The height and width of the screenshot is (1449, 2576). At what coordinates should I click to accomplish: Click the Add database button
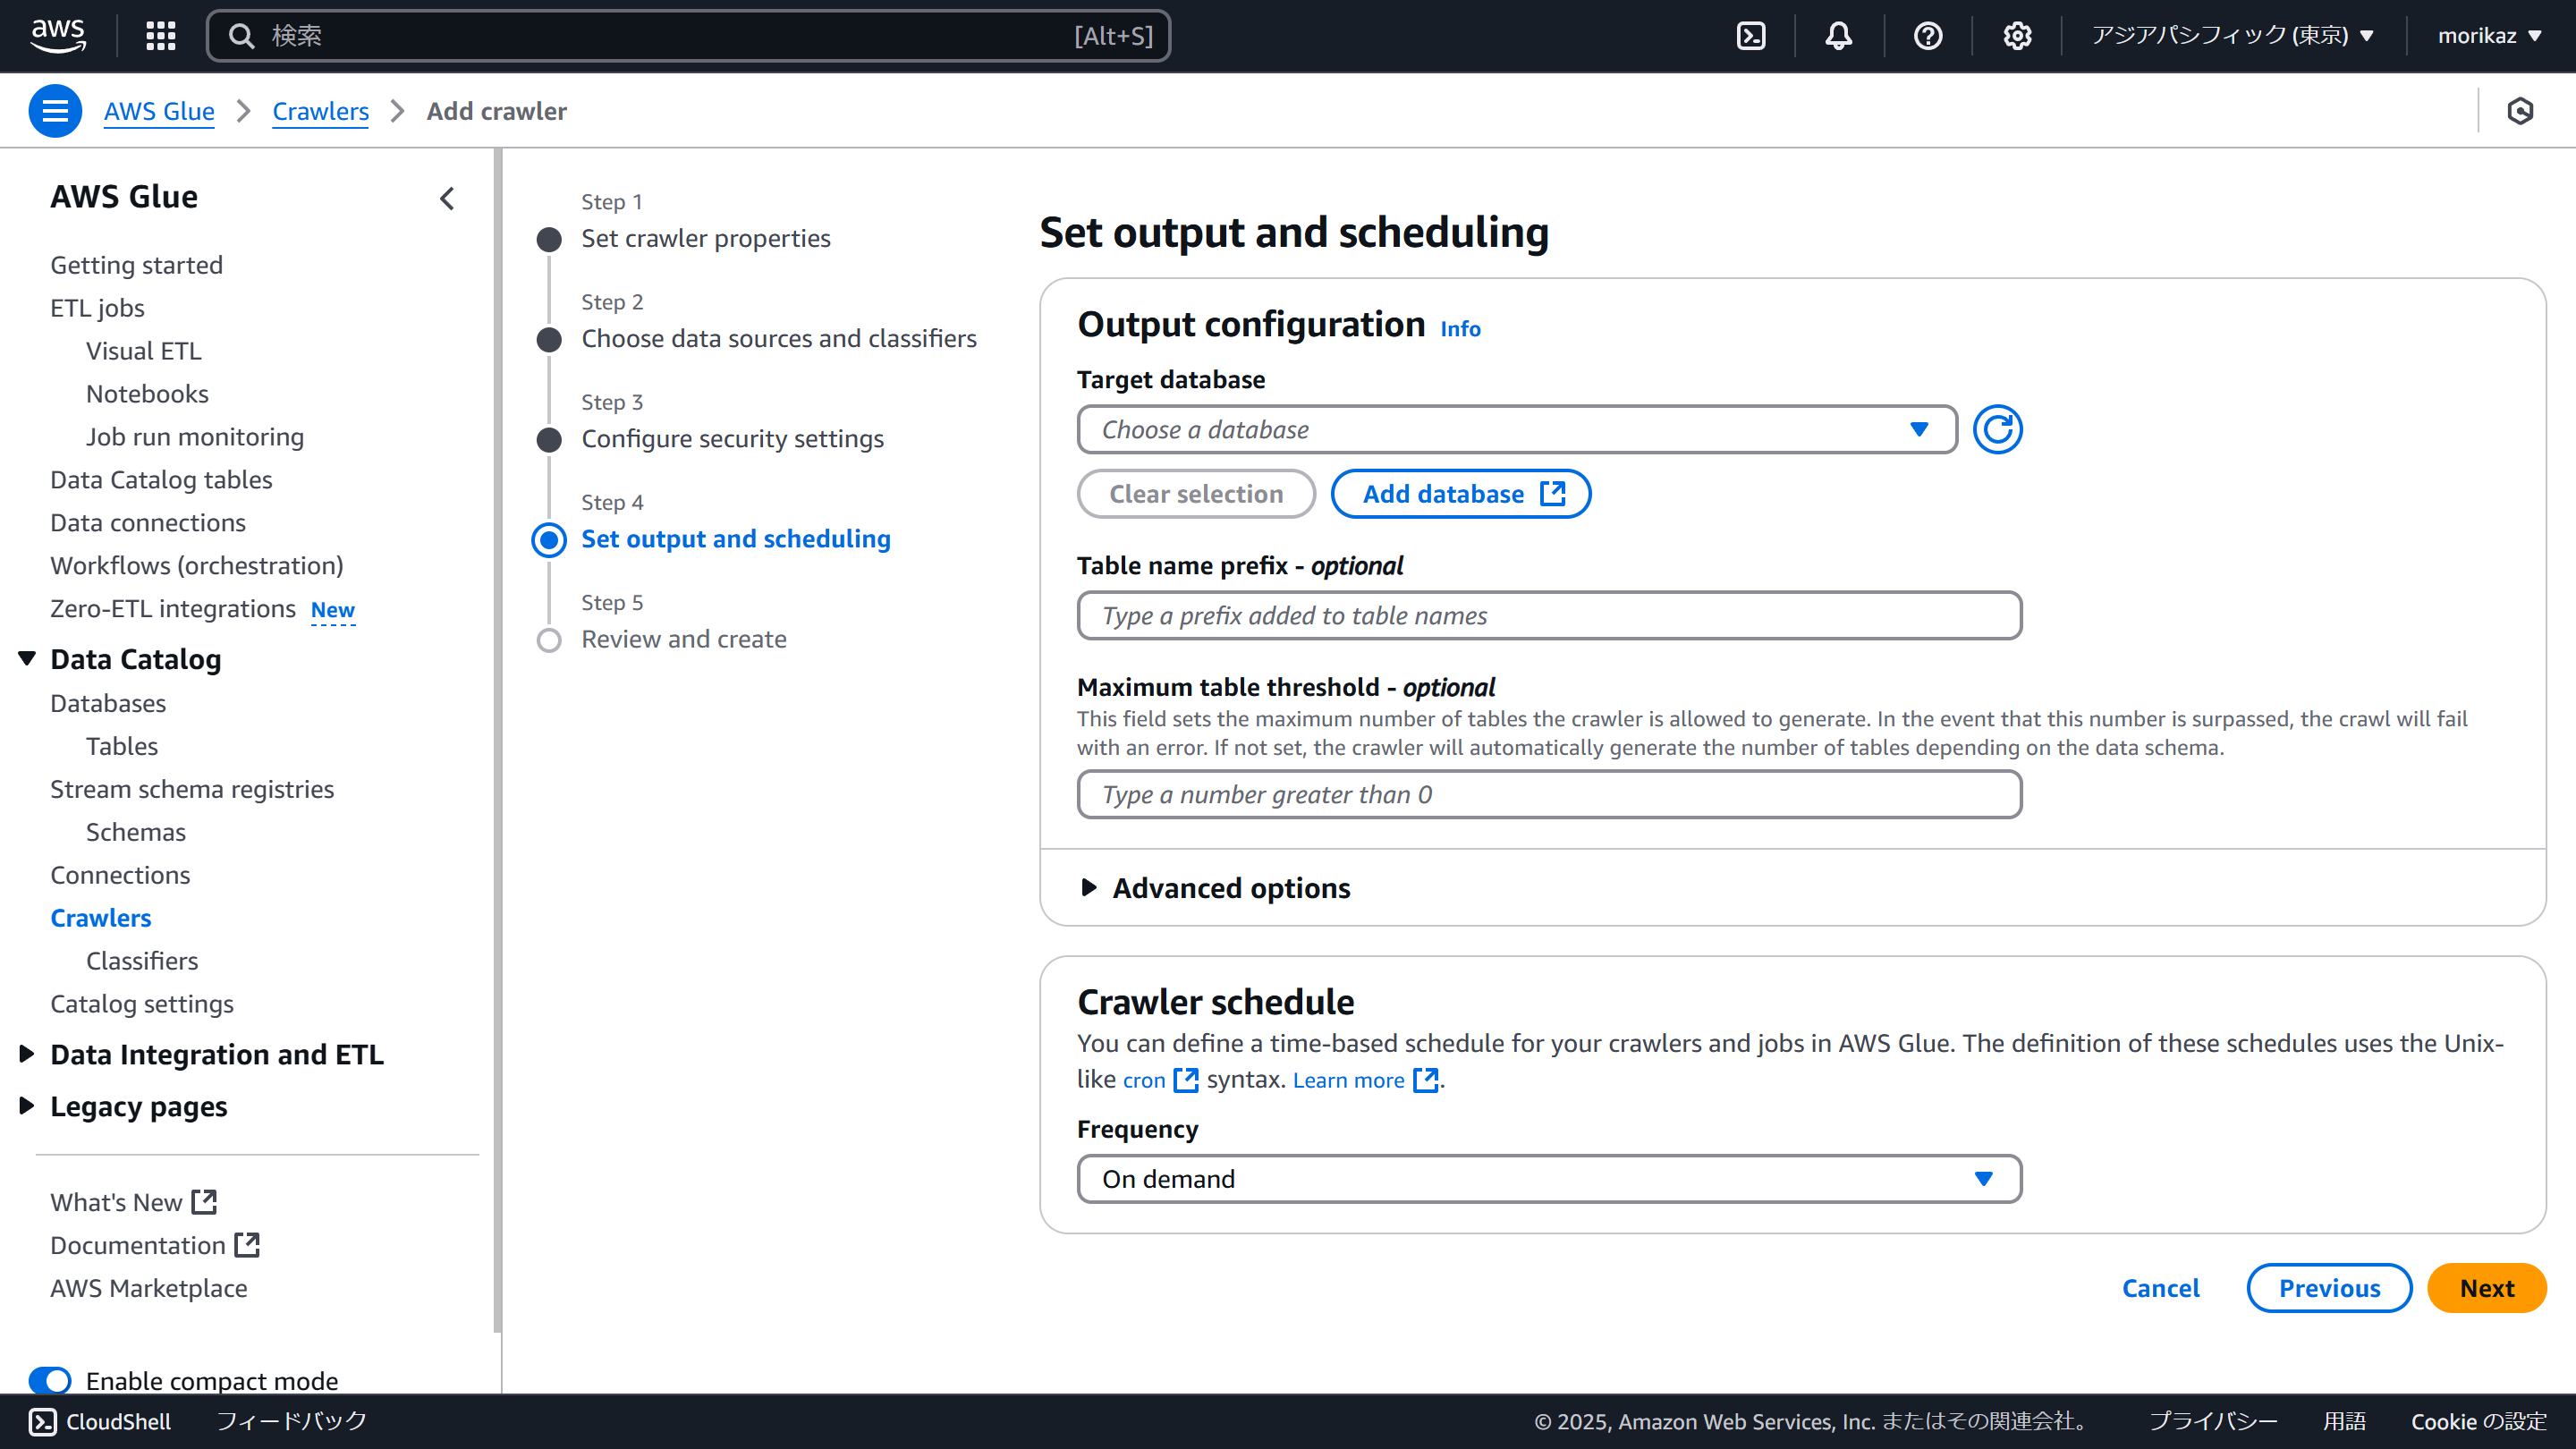pos(1460,494)
